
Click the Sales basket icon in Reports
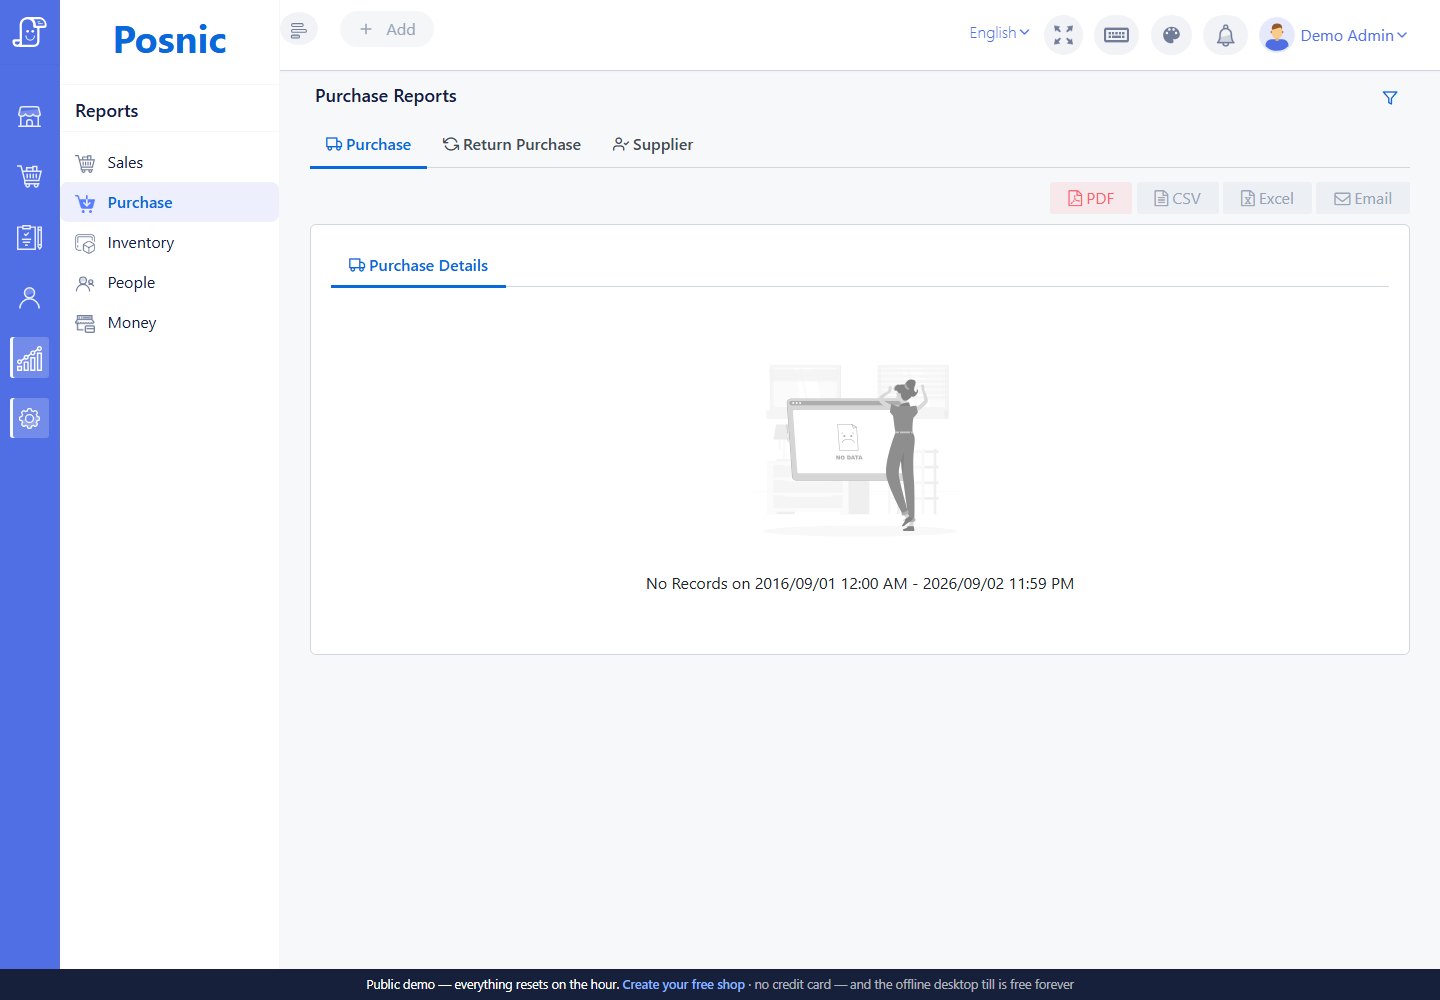pos(86,163)
